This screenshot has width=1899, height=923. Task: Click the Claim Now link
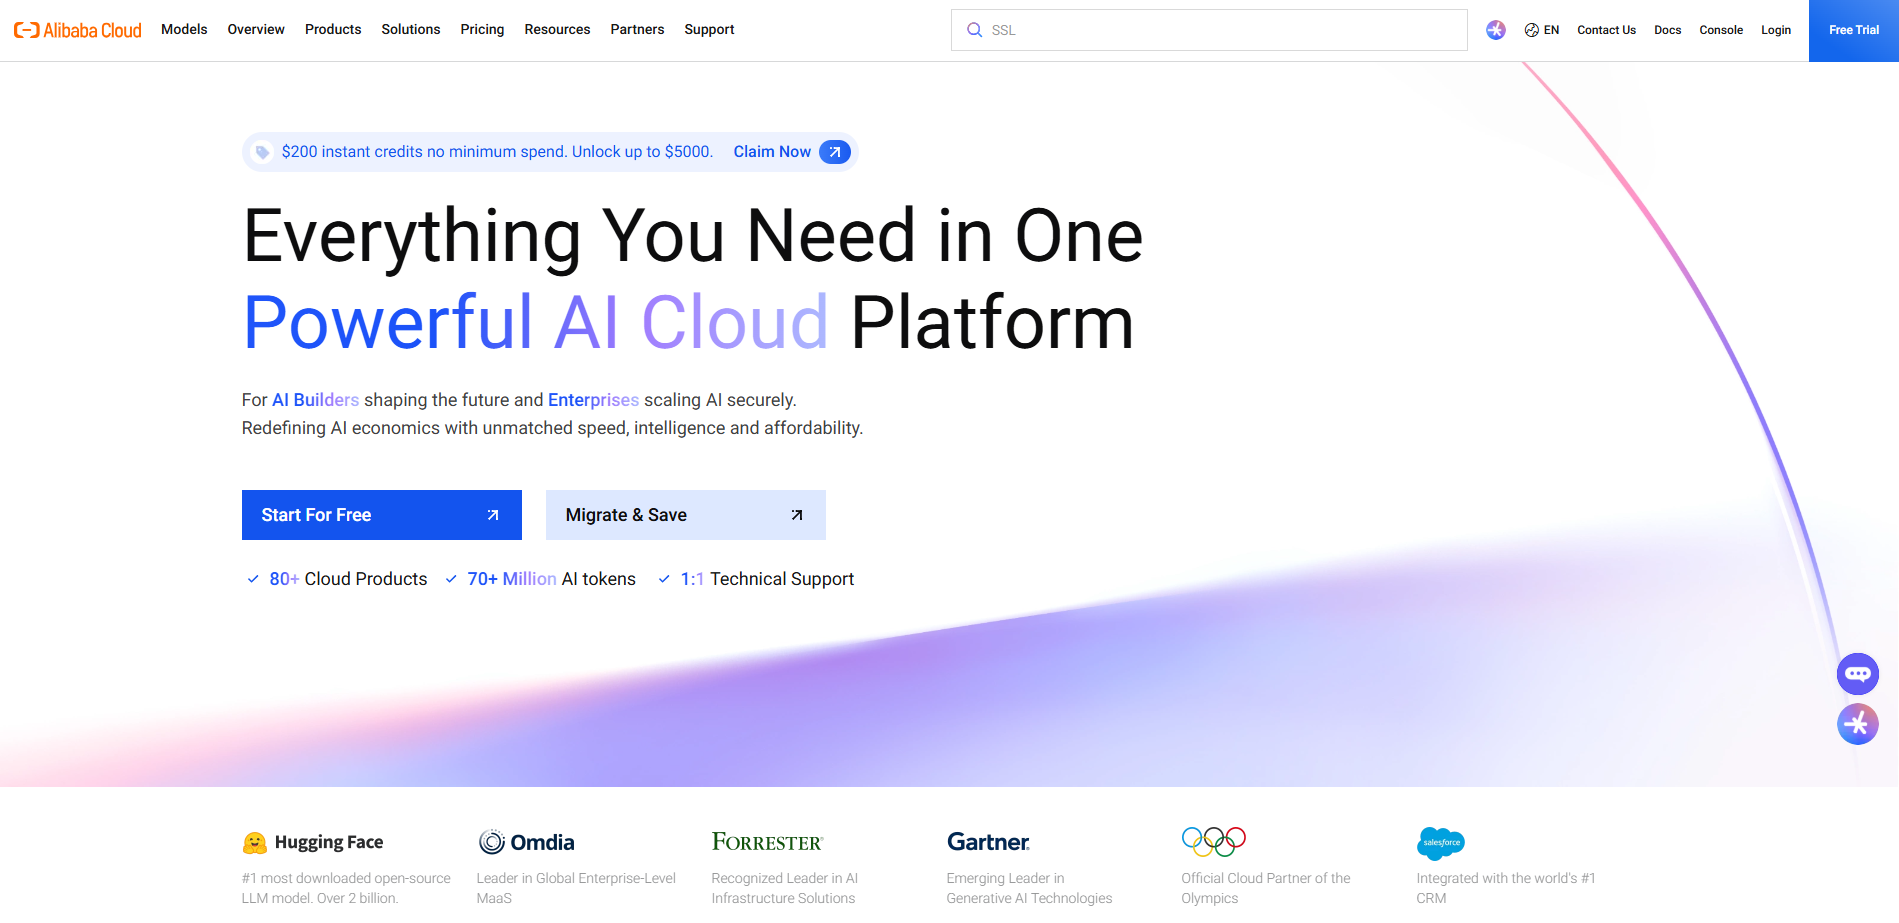click(772, 152)
